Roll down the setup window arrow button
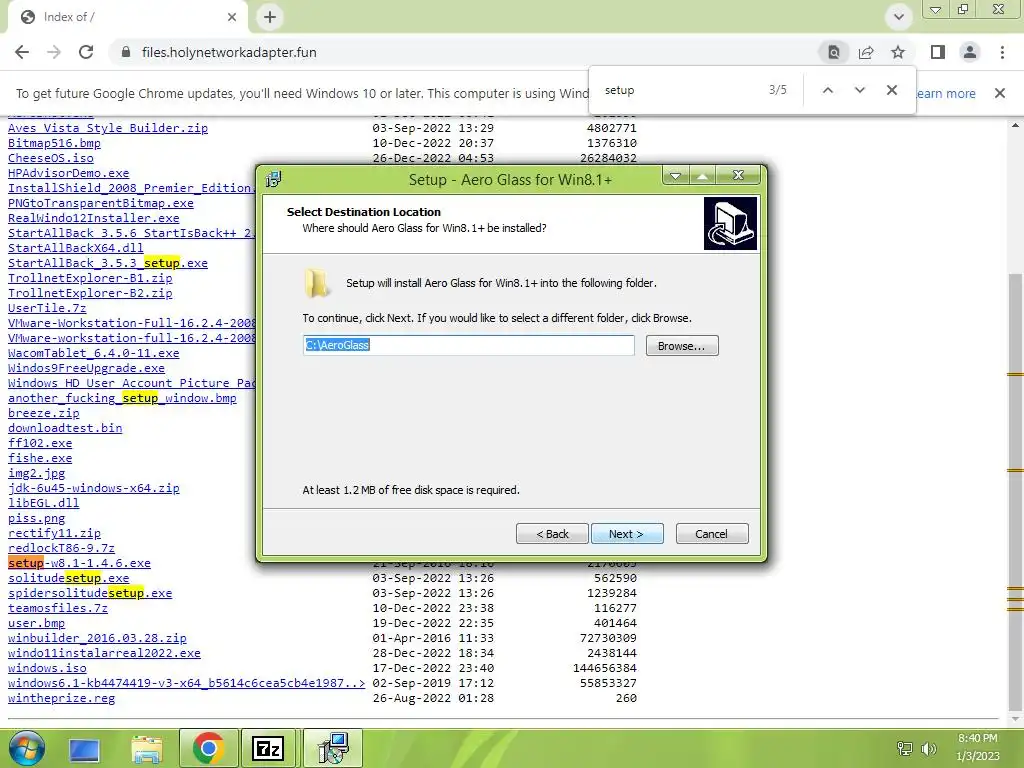The image size is (1024, 768). (675, 176)
